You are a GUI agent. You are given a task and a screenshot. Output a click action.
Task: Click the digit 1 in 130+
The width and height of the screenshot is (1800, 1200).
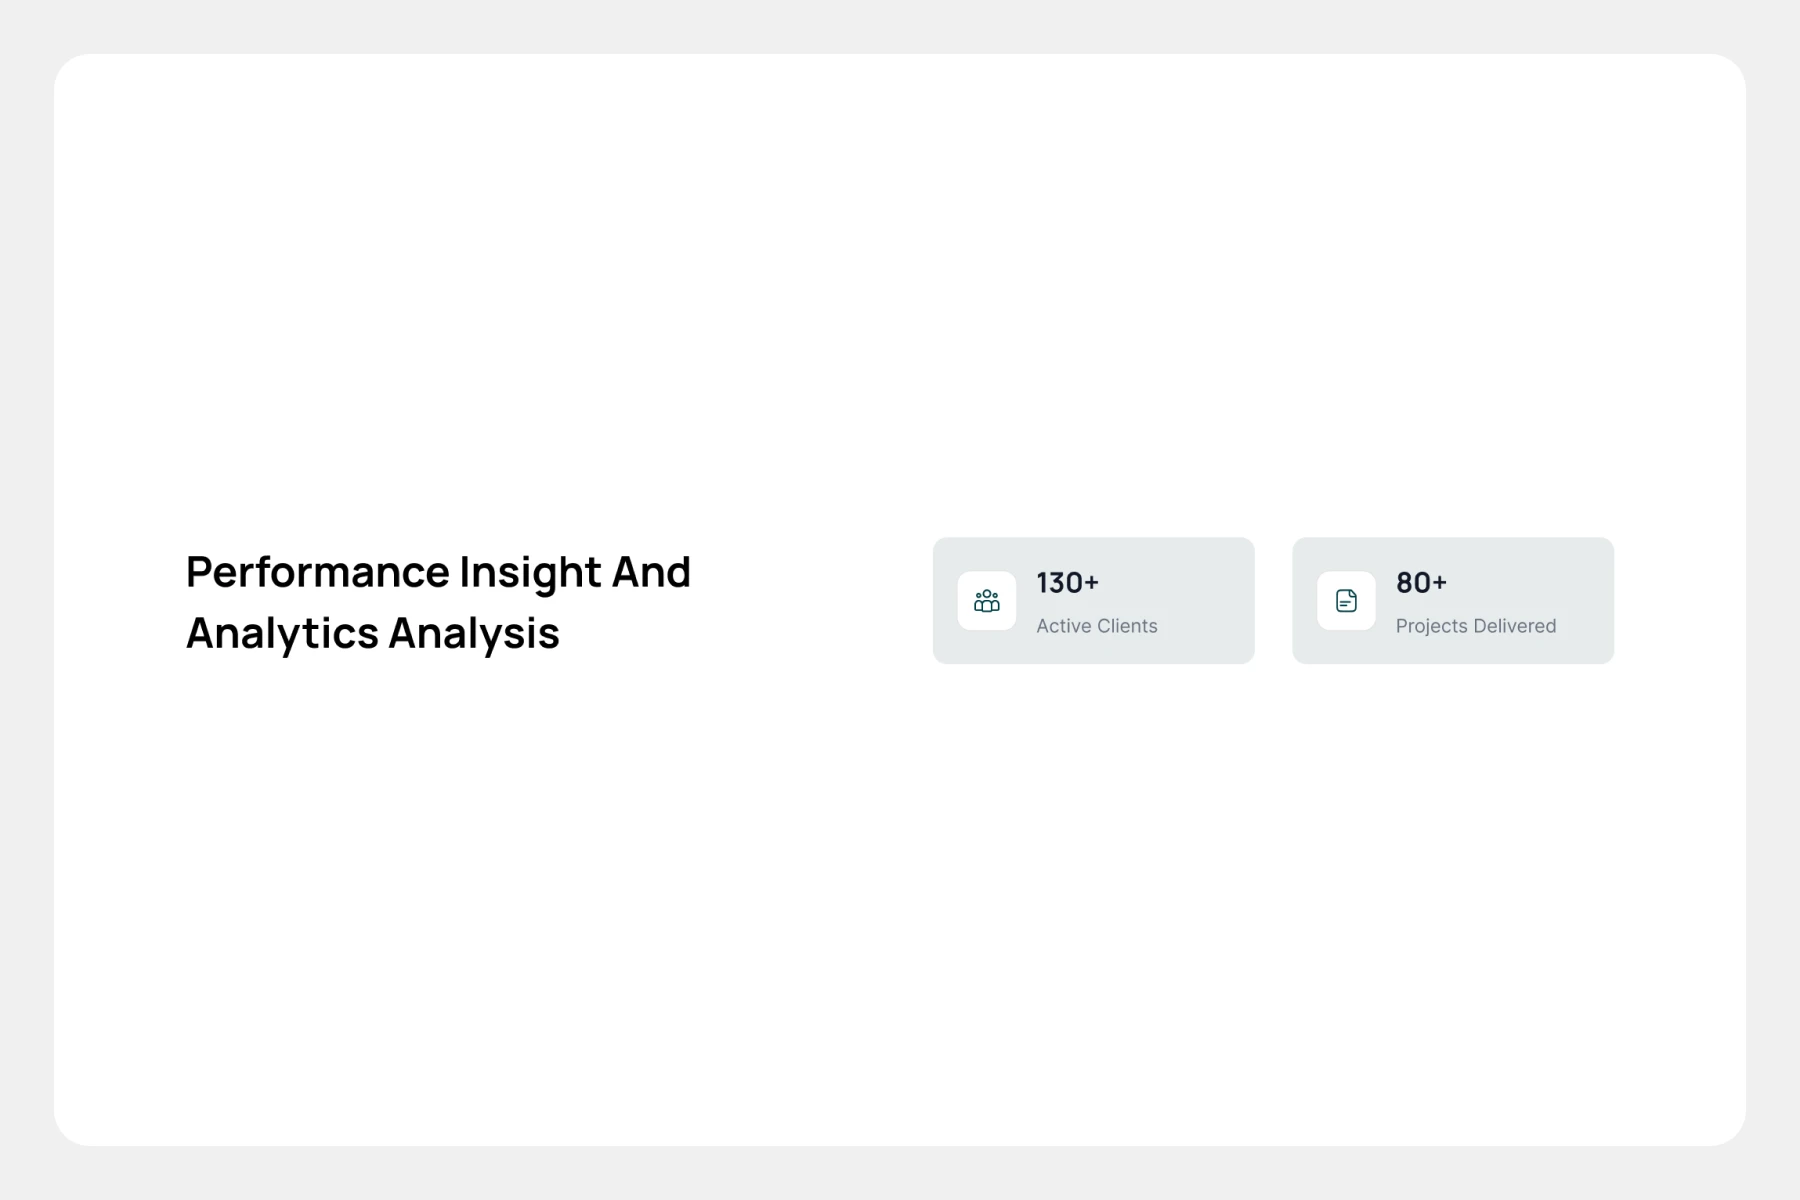(1042, 583)
